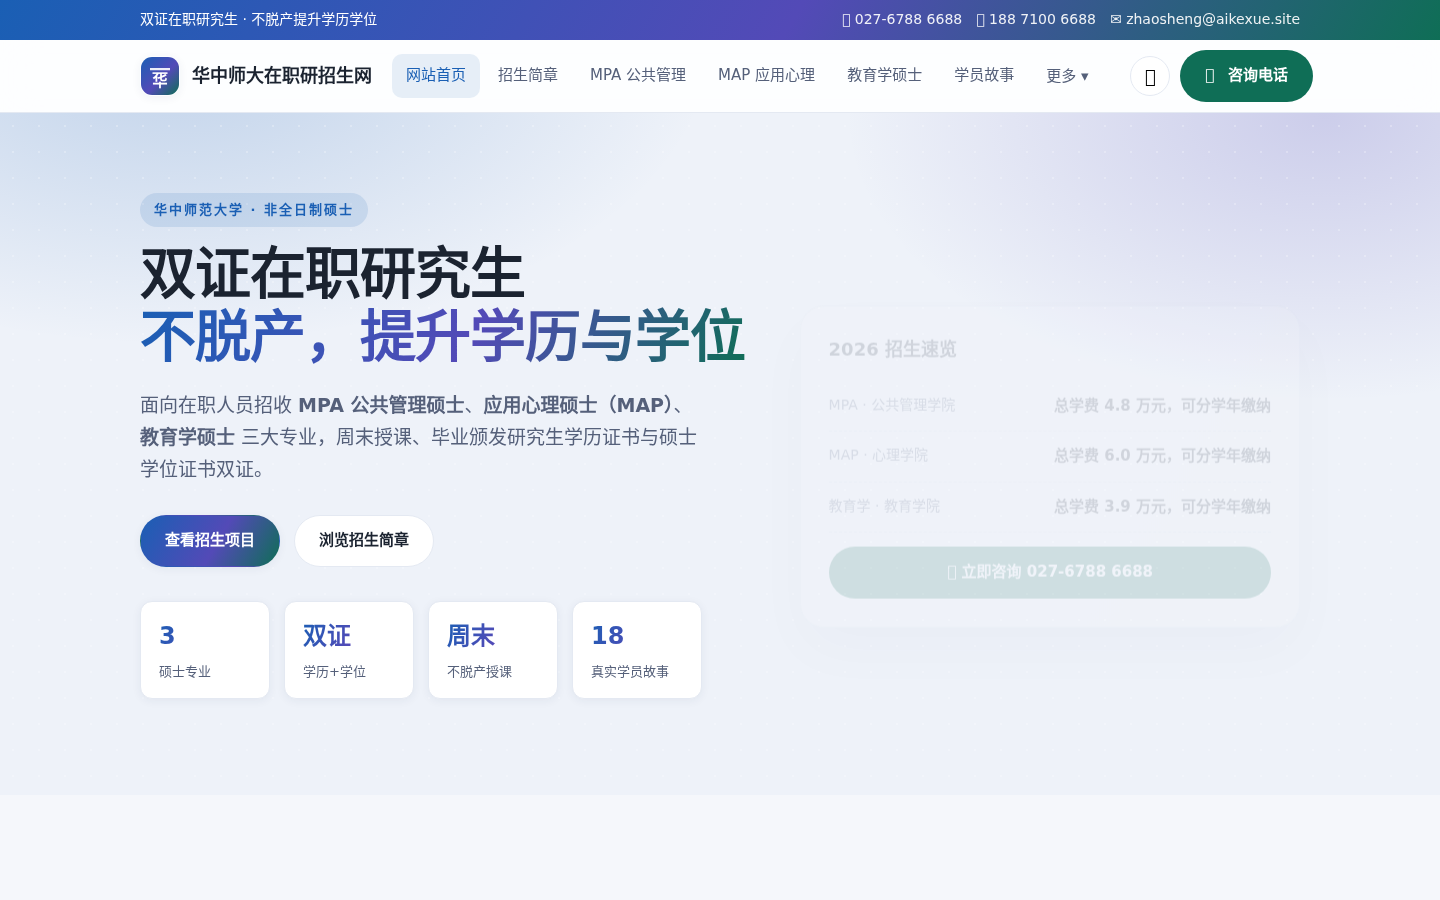Click the top bar slogan 双证在职研究生 · 不脱产提升学历学位
This screenshot has height=900, width=1440.
click(259, 19)
